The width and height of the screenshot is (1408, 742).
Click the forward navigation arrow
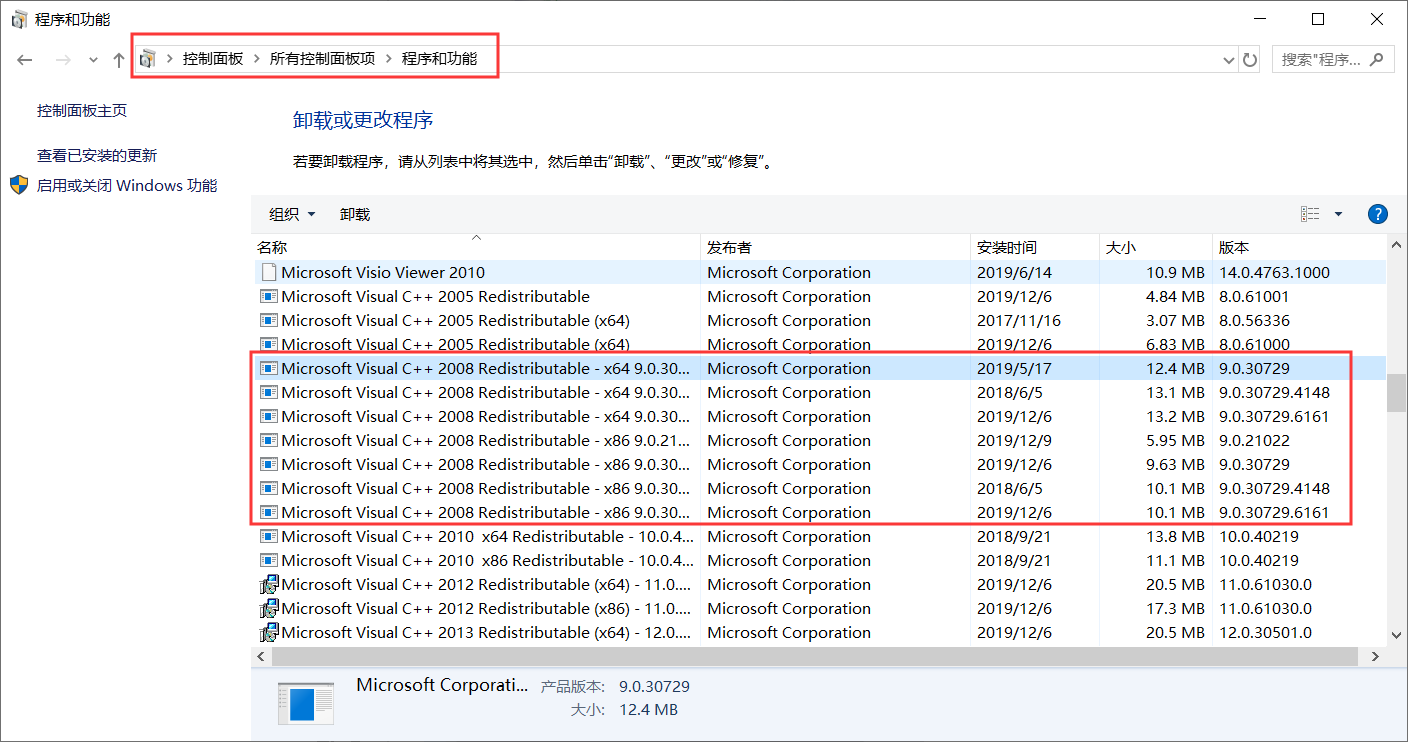pyautogui.click(x=63, y=60)
